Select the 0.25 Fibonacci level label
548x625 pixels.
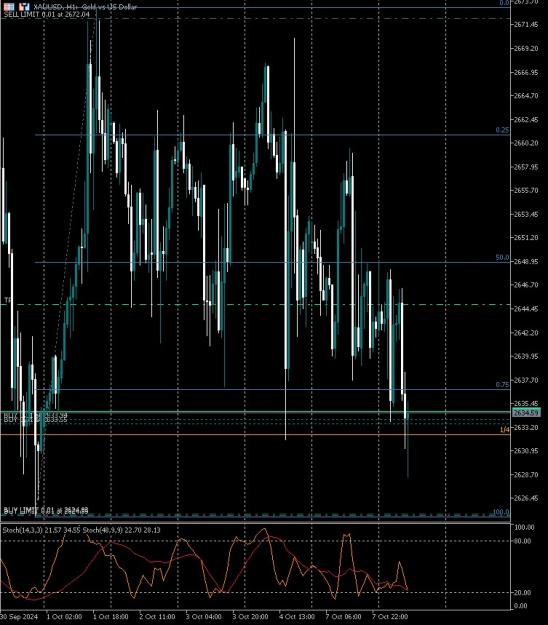point(502,130)
